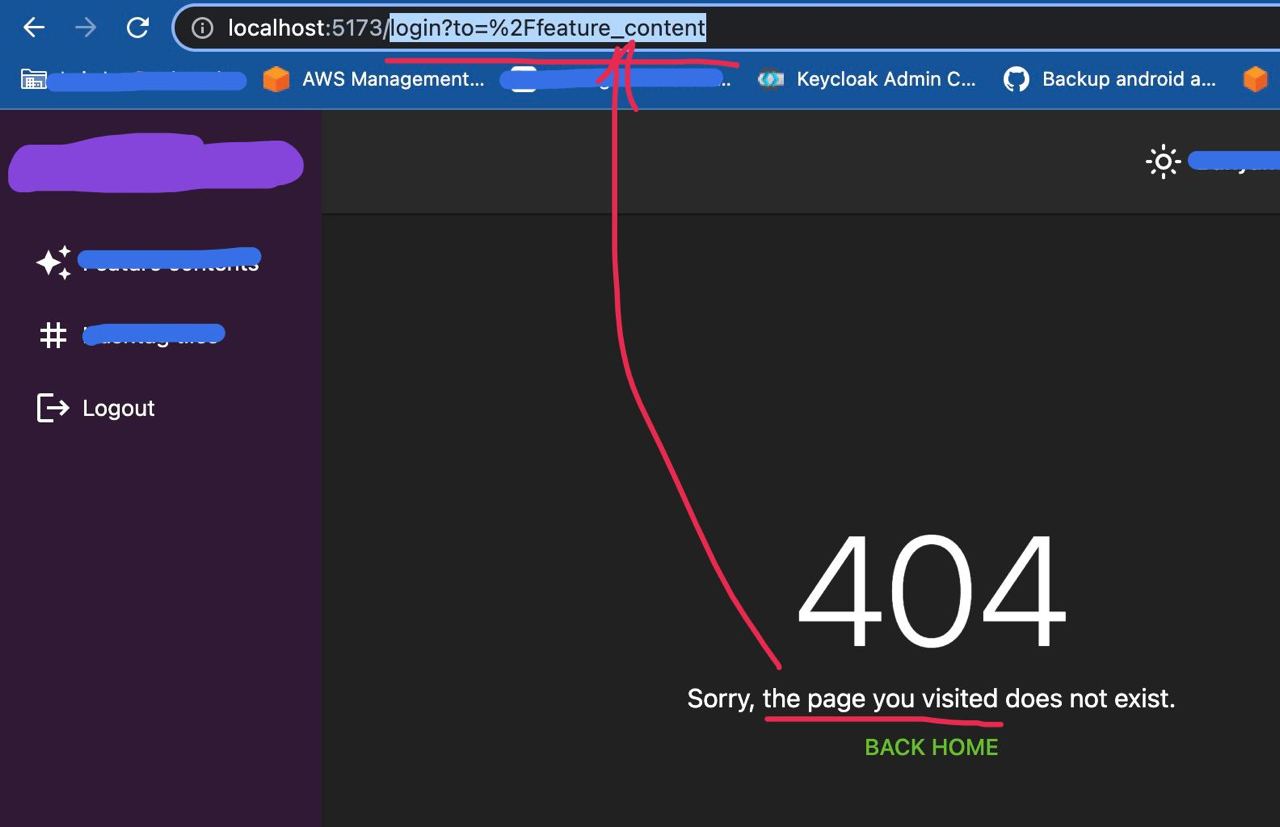Viewport: 1280px width, 827px height.
Task: Click the sparkle icon in the sidebar
Action: [x=53, y=262]
